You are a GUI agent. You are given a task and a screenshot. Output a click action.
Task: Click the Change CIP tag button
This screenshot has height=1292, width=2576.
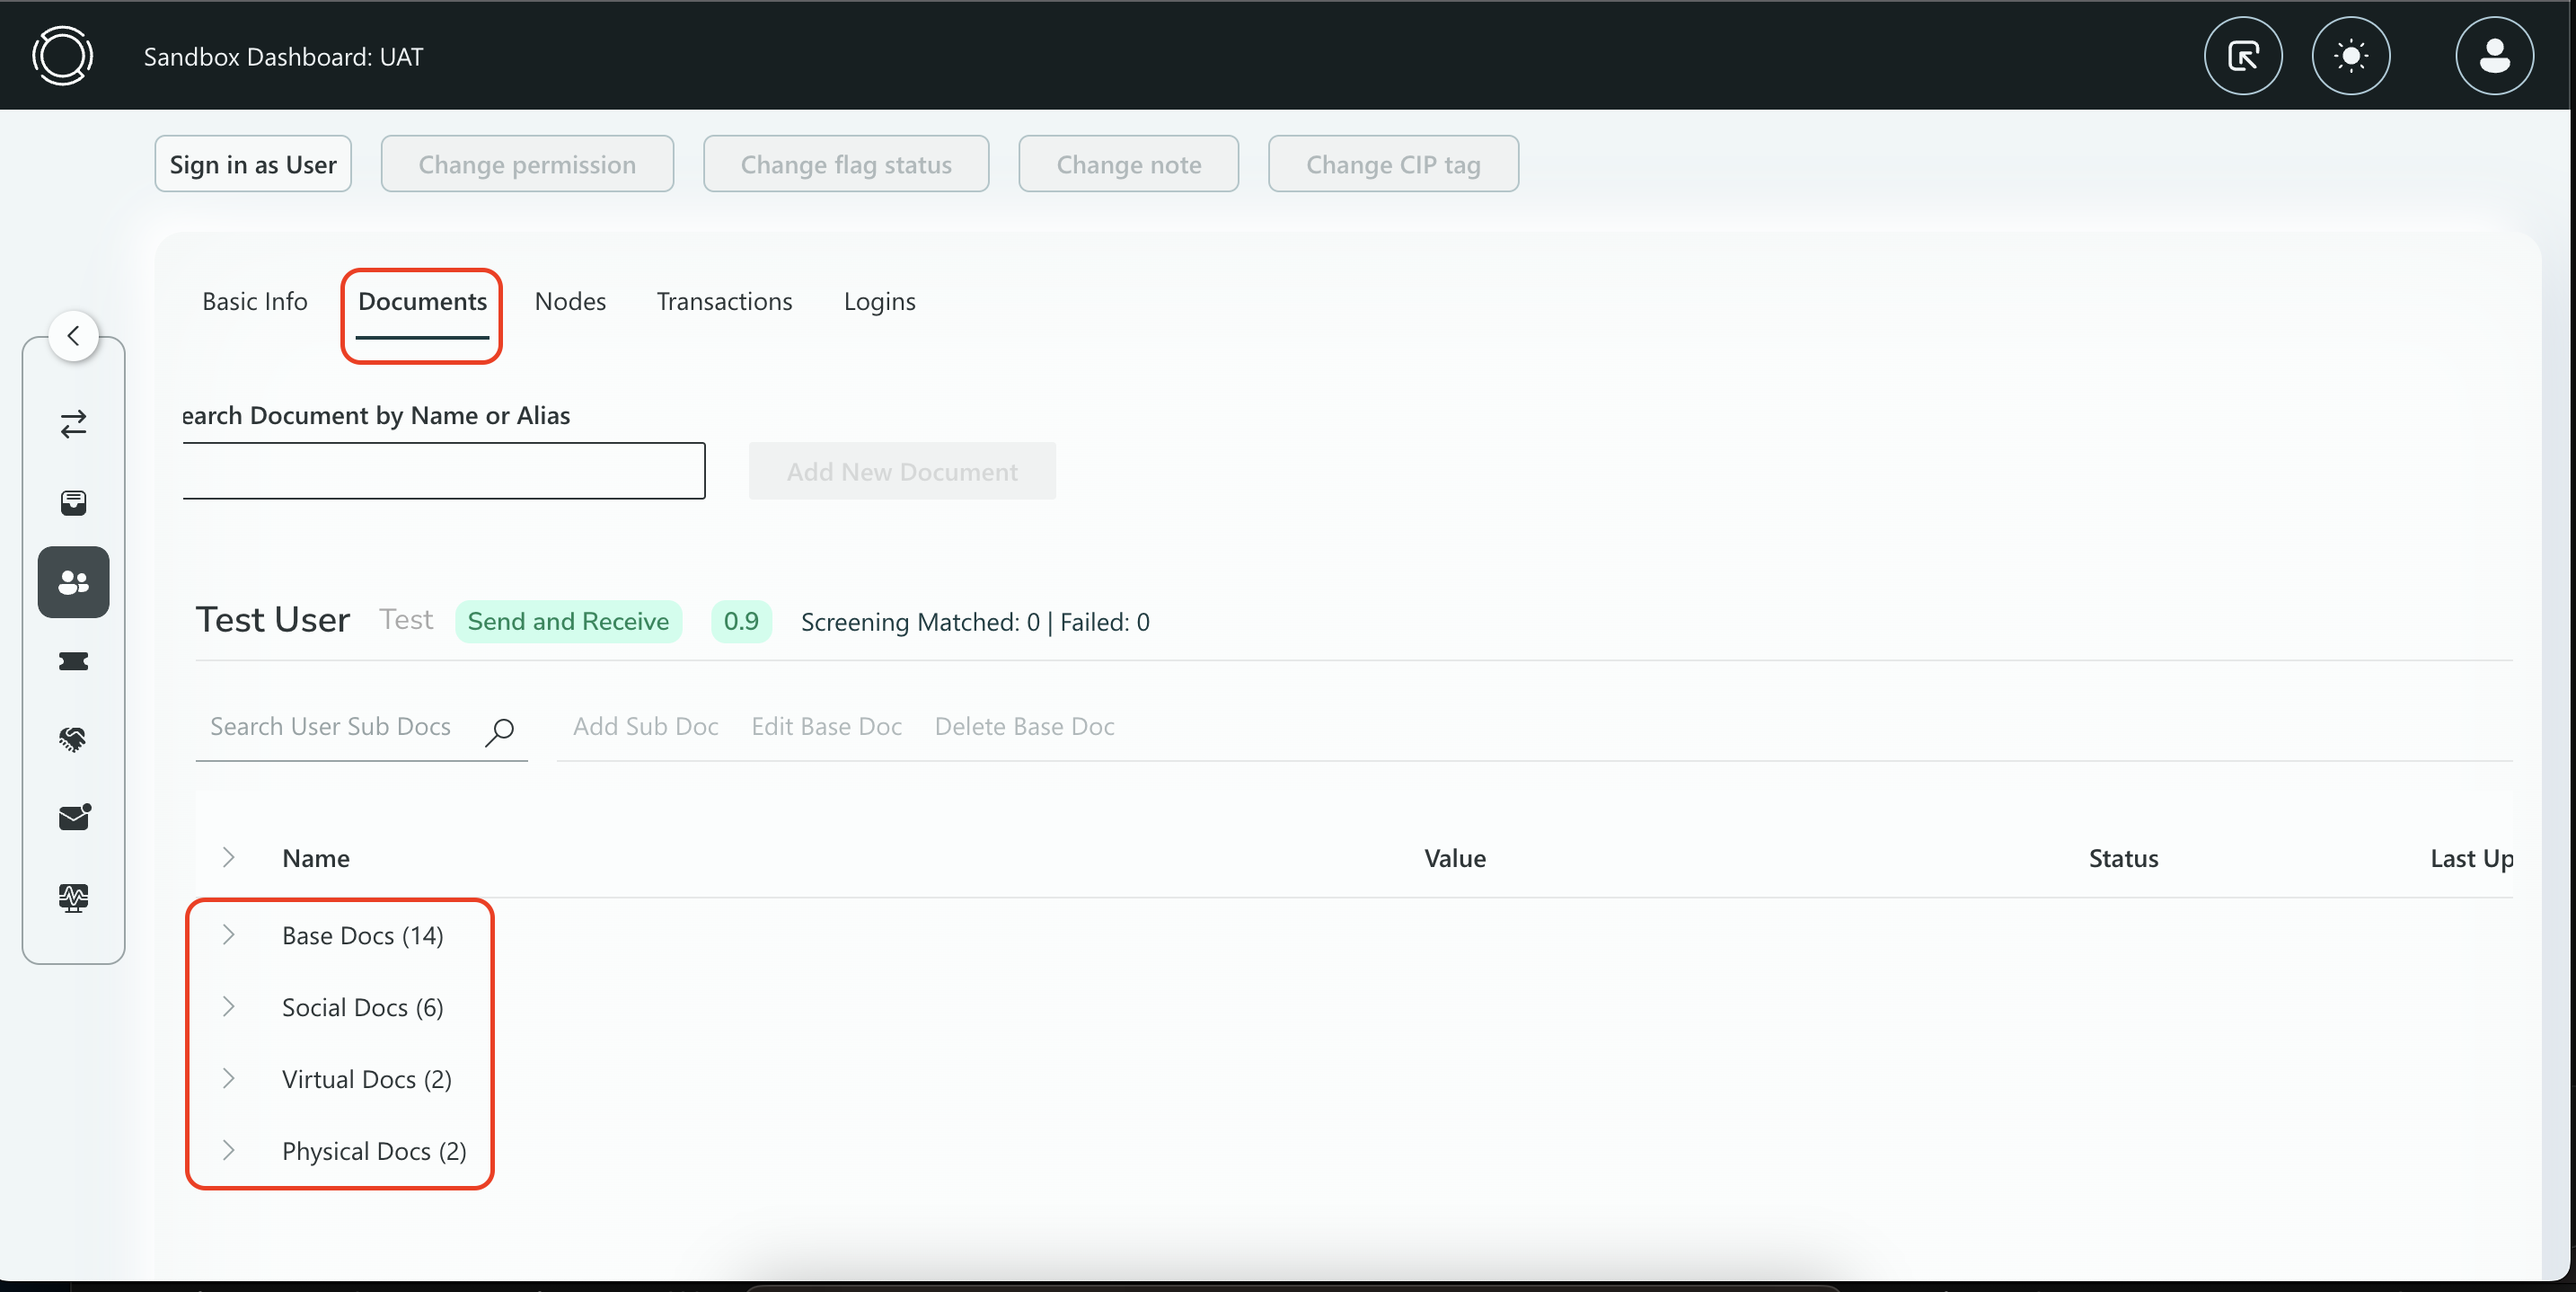point(1393,164)
